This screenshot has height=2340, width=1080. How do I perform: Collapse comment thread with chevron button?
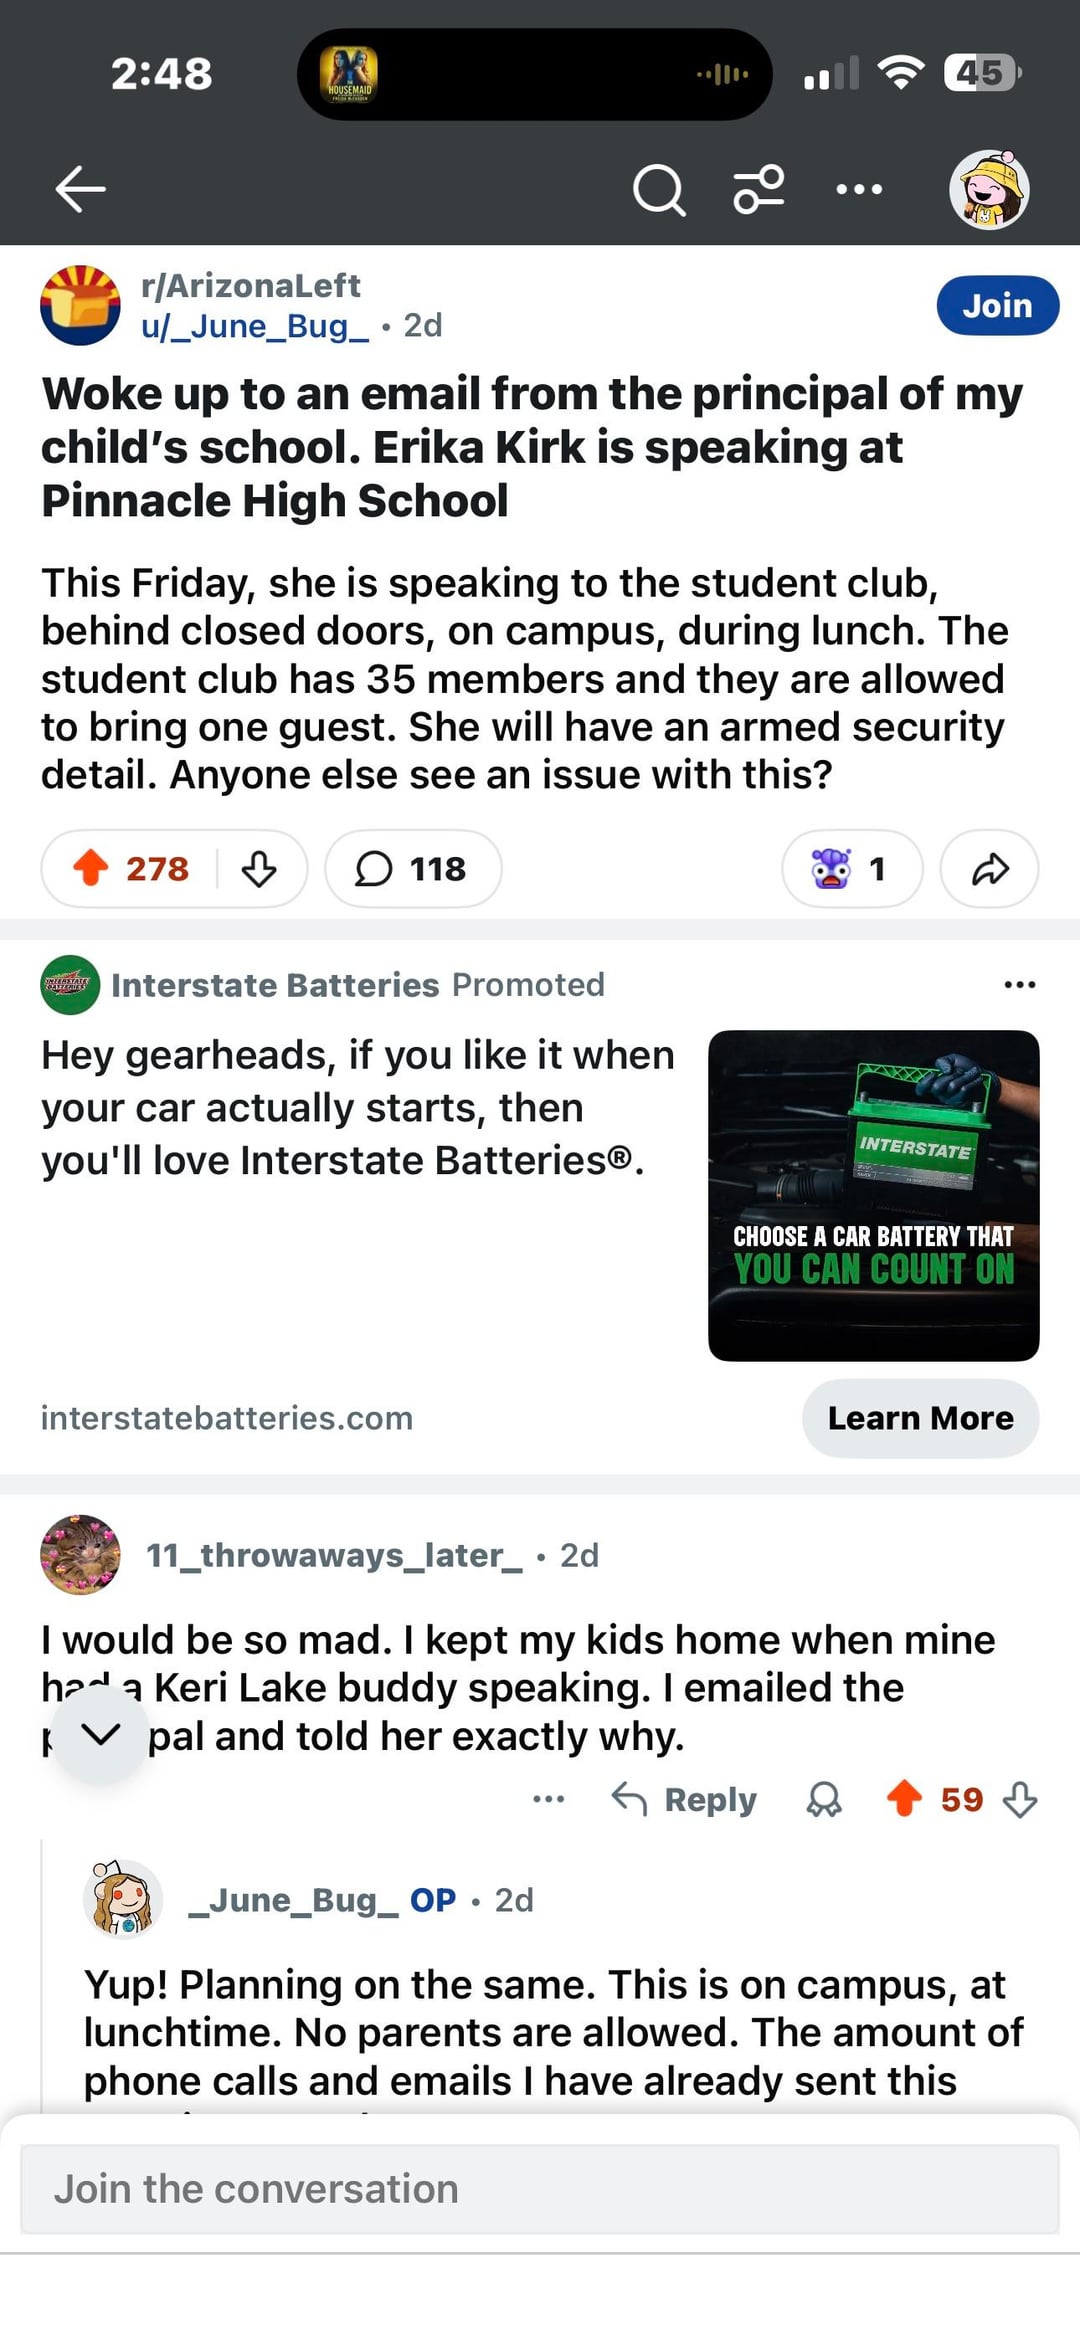click(101, 1734)
